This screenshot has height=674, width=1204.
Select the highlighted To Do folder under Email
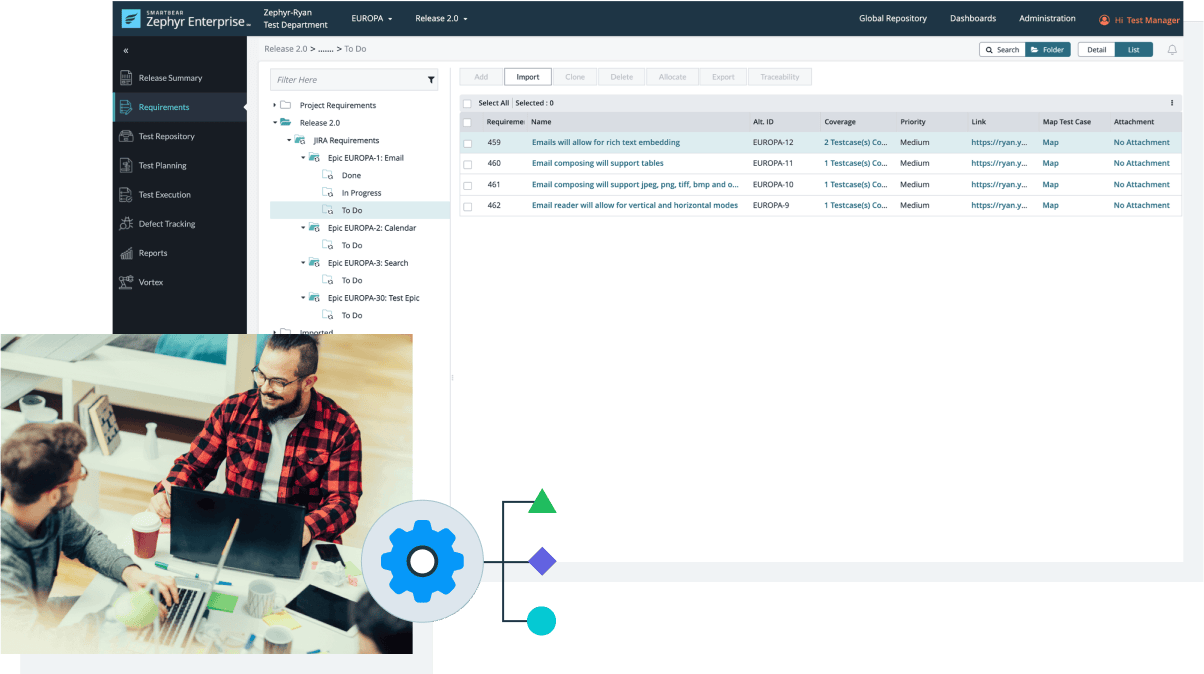[360, 211]
